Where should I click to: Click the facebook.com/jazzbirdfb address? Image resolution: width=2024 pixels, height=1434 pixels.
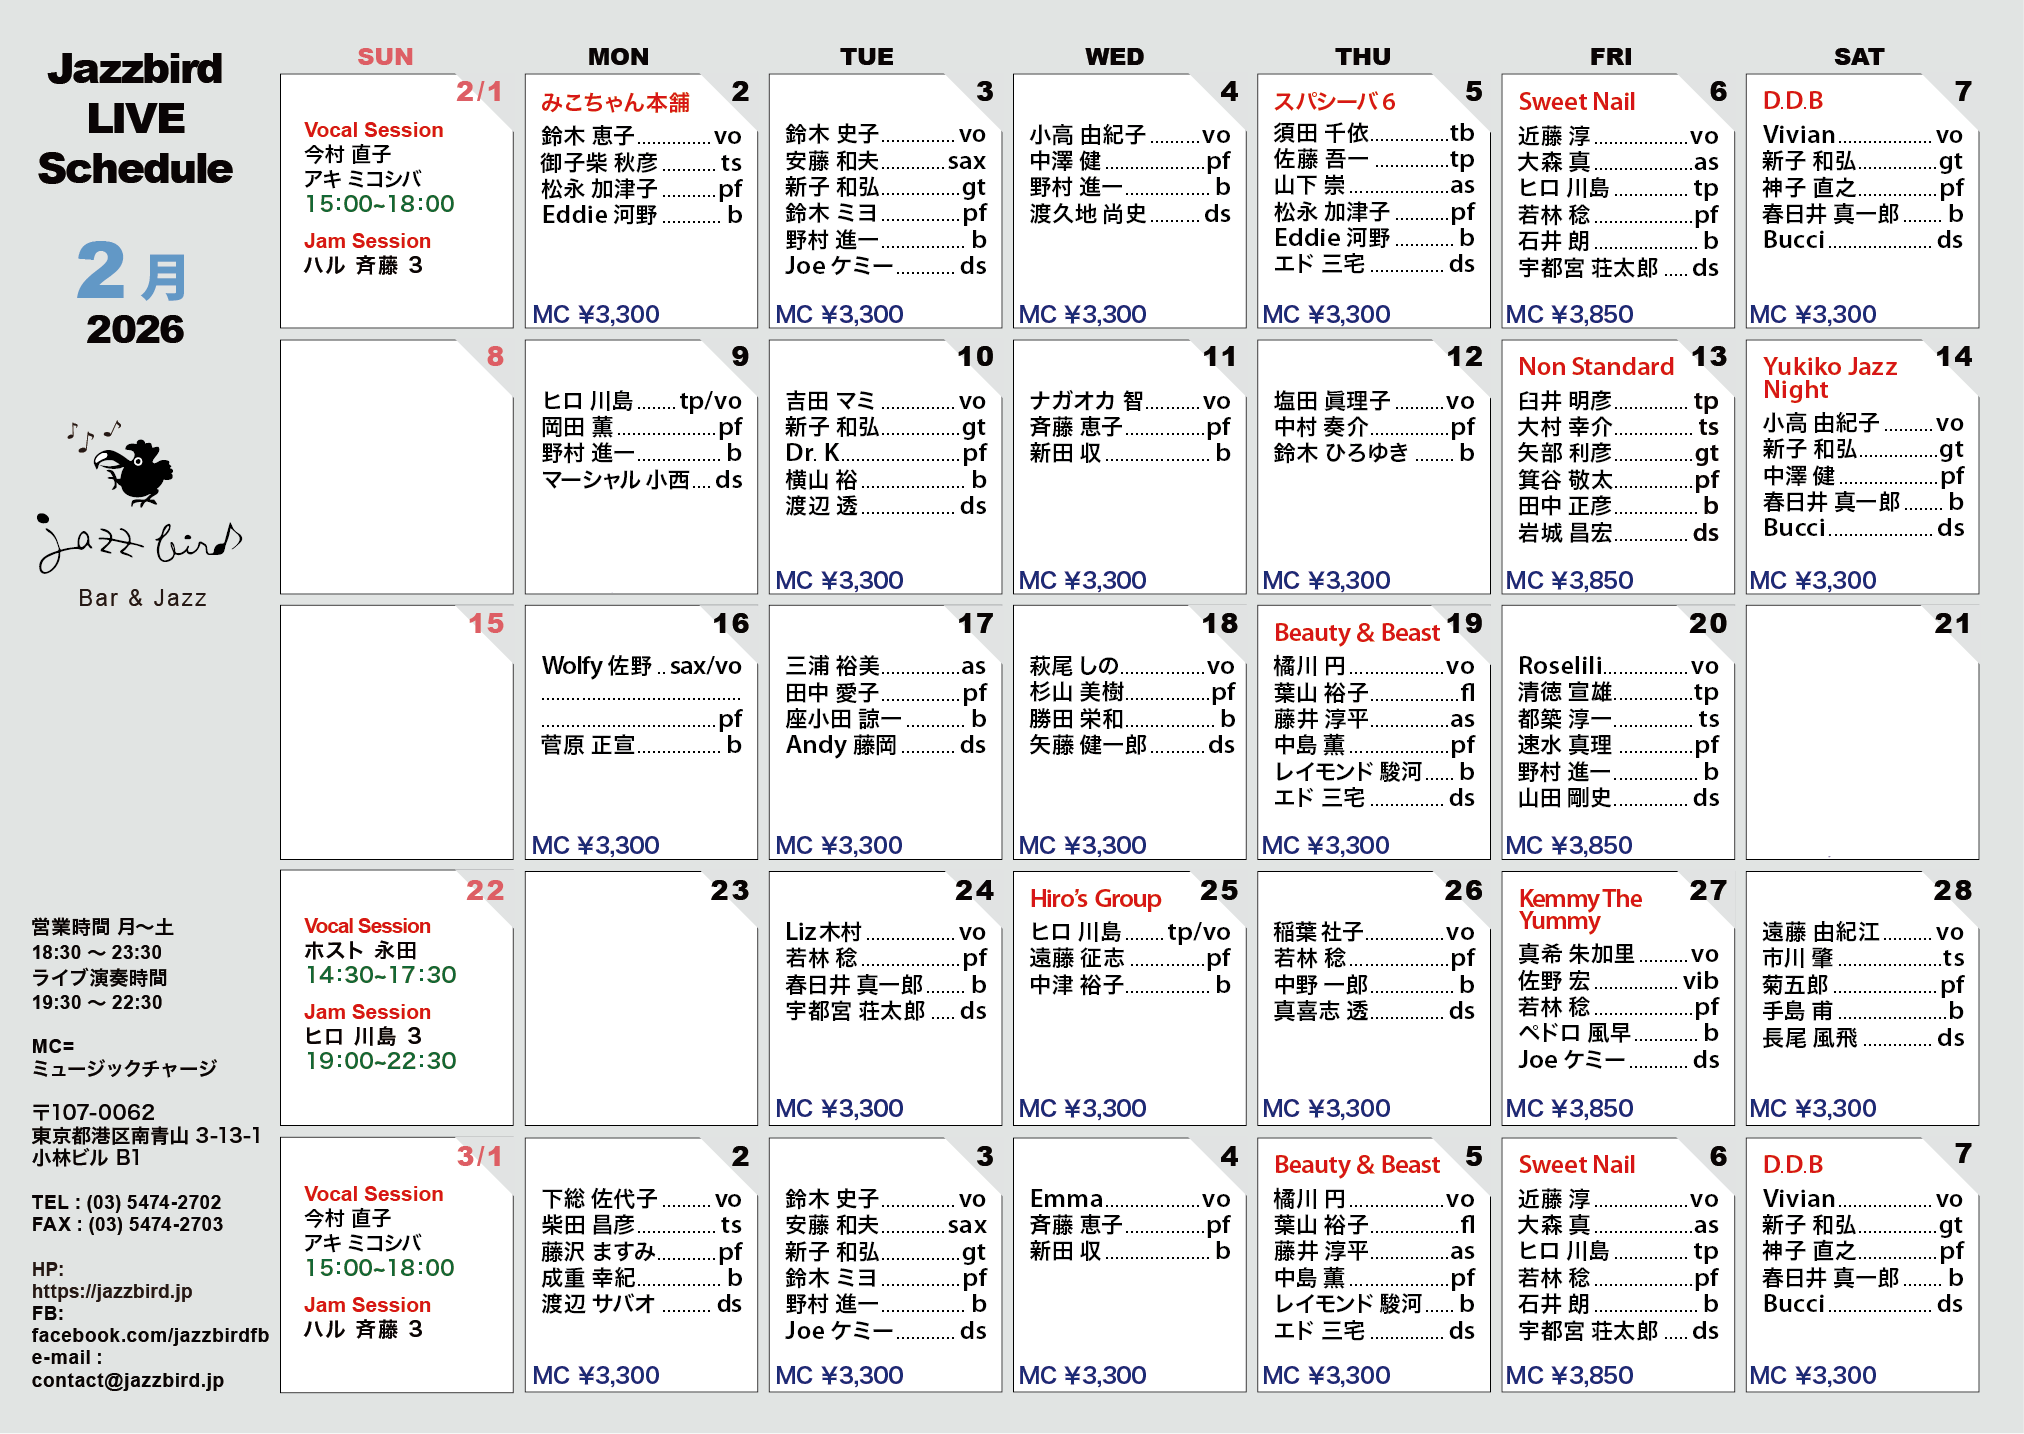click(x=150, y=1335)
